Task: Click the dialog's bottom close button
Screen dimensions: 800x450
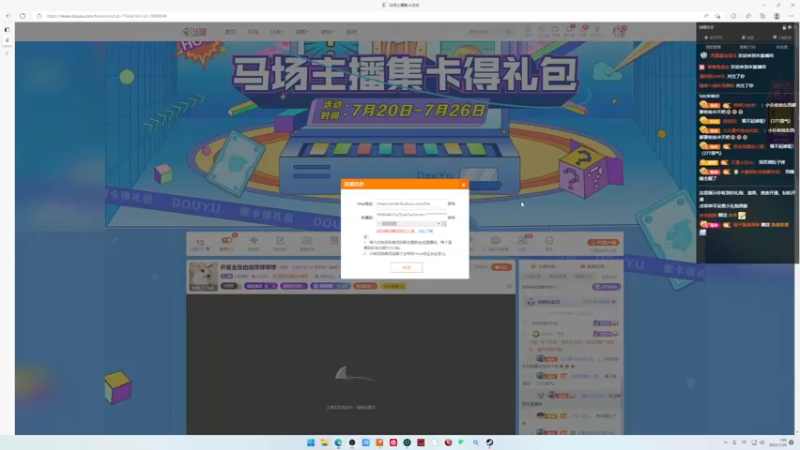Action: [x=406, y=267]
